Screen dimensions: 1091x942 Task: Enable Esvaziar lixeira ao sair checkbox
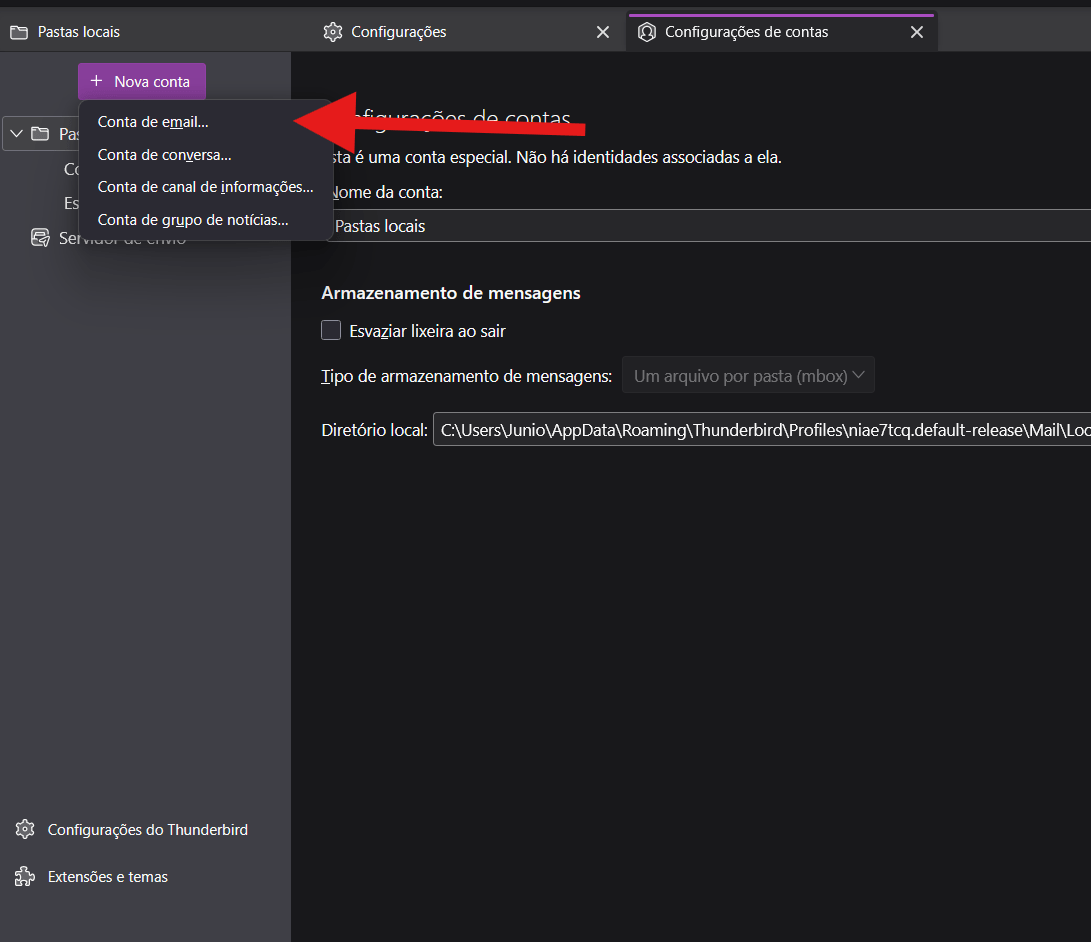coord(331,330)
